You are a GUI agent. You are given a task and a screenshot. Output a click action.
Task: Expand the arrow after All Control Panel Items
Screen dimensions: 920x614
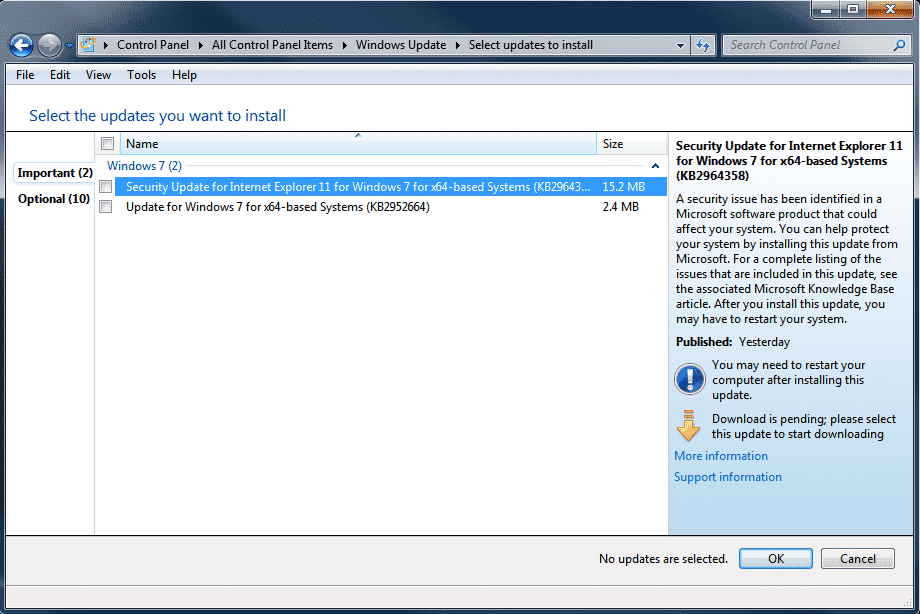point(344,45)
